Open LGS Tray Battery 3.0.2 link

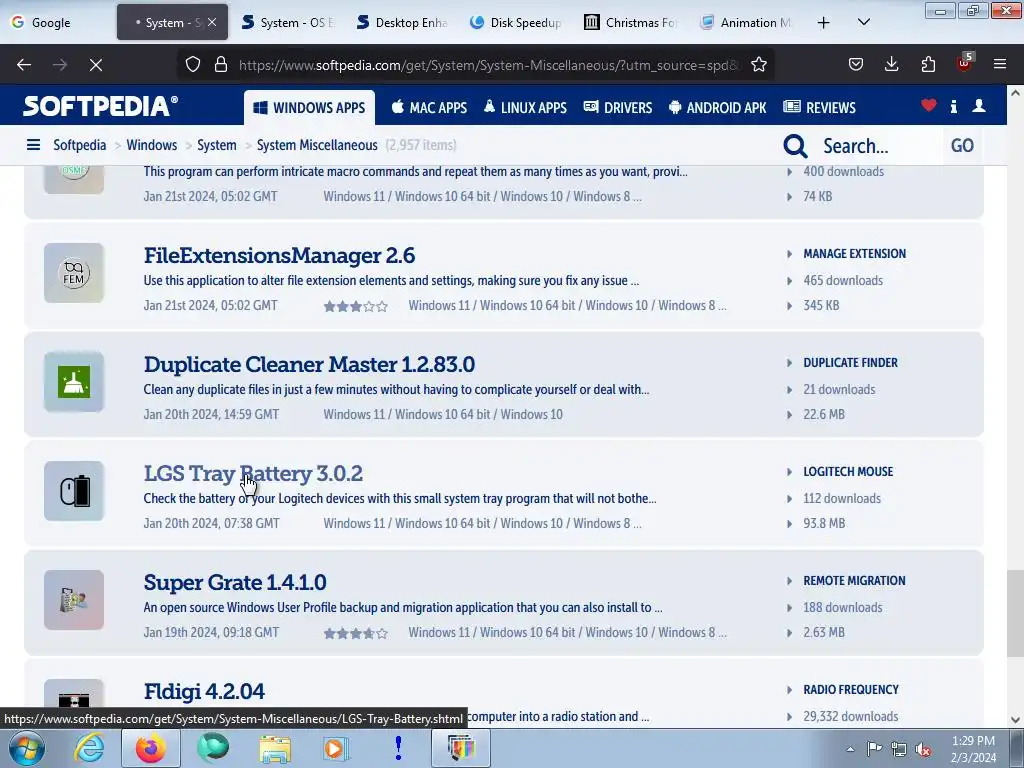tap(253, 473)
